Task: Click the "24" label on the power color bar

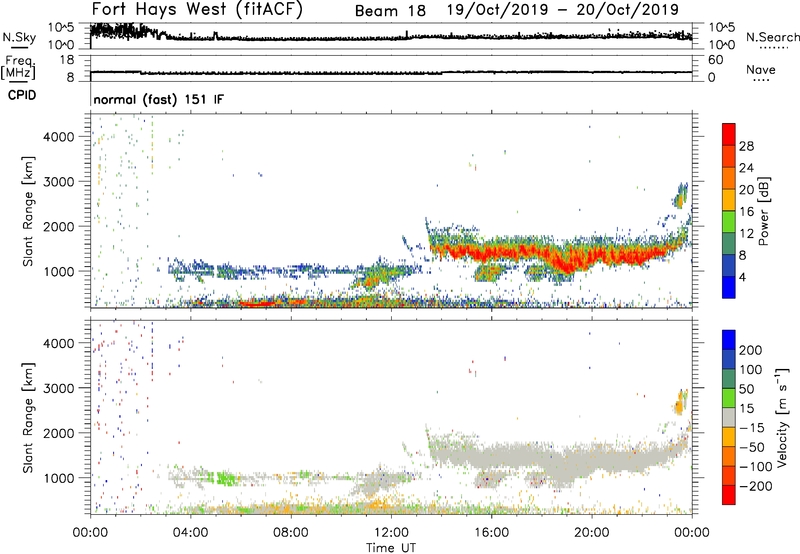Action: click(x=746, y=168)
